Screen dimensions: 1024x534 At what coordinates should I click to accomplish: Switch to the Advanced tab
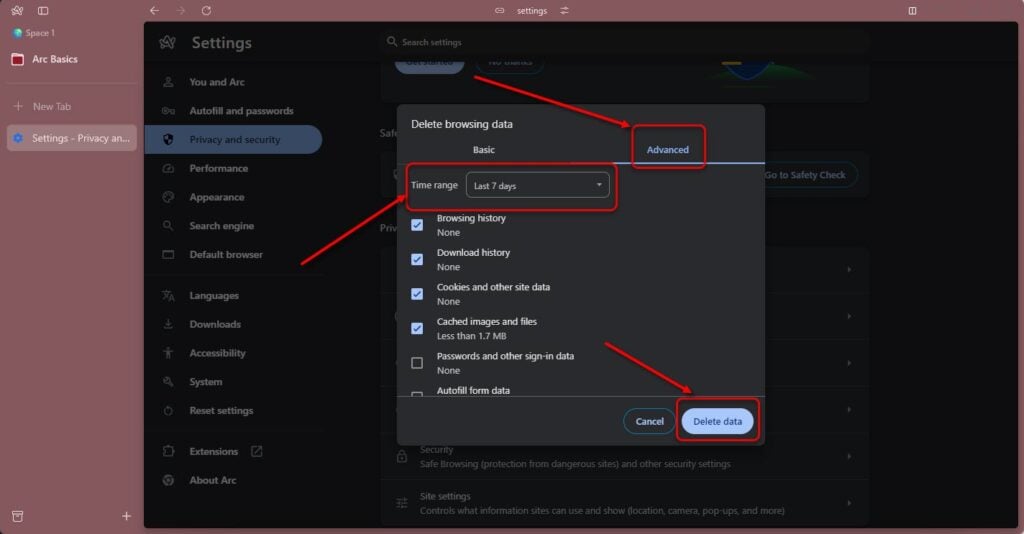pyautogui.click(x=667, y=149)
